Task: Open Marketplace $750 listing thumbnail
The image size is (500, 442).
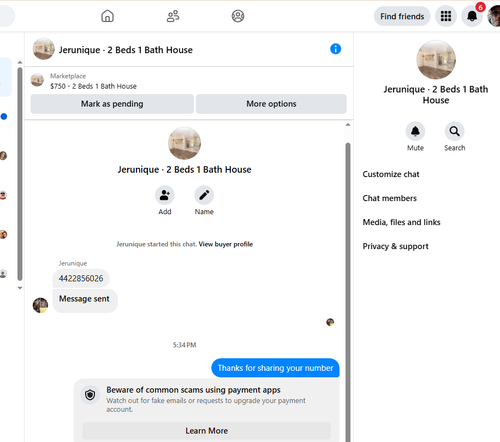Action: pos(37,80)
